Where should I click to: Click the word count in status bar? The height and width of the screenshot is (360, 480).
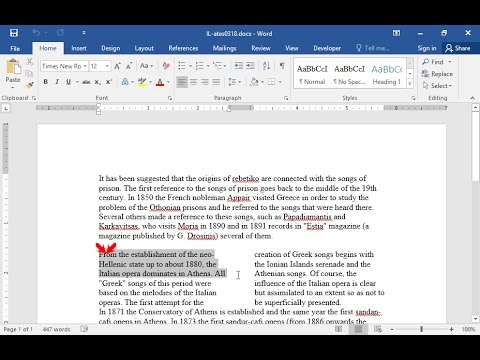click(x=56, y=329)
